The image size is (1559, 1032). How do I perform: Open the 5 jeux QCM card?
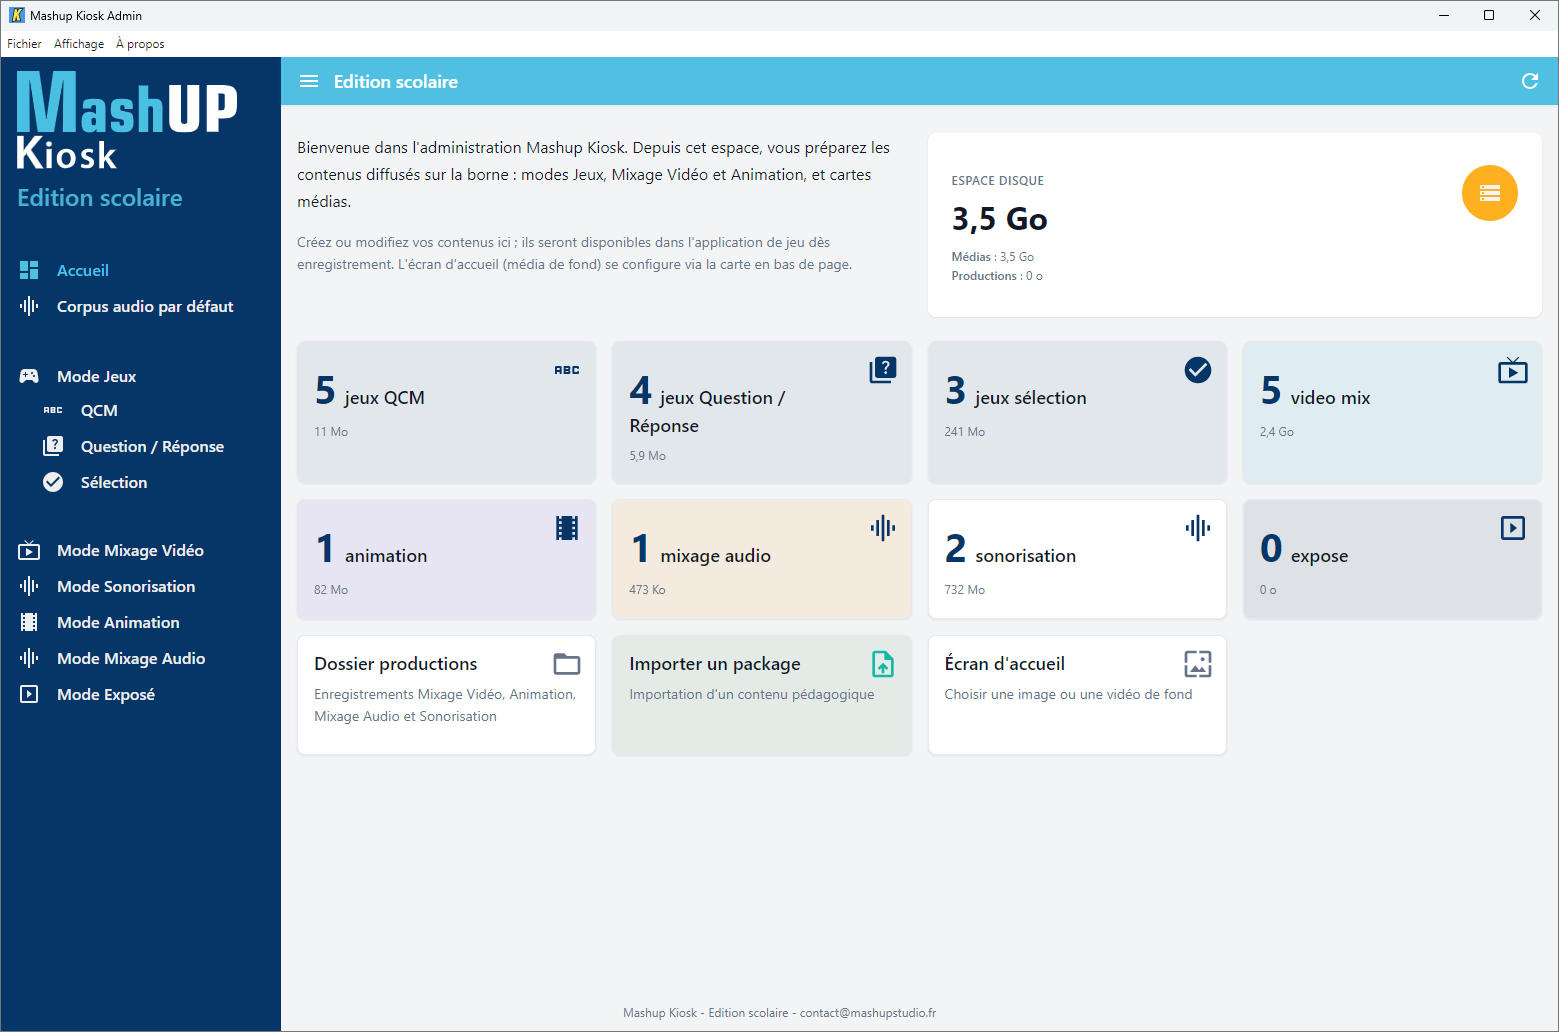click(x=446, y=412)
